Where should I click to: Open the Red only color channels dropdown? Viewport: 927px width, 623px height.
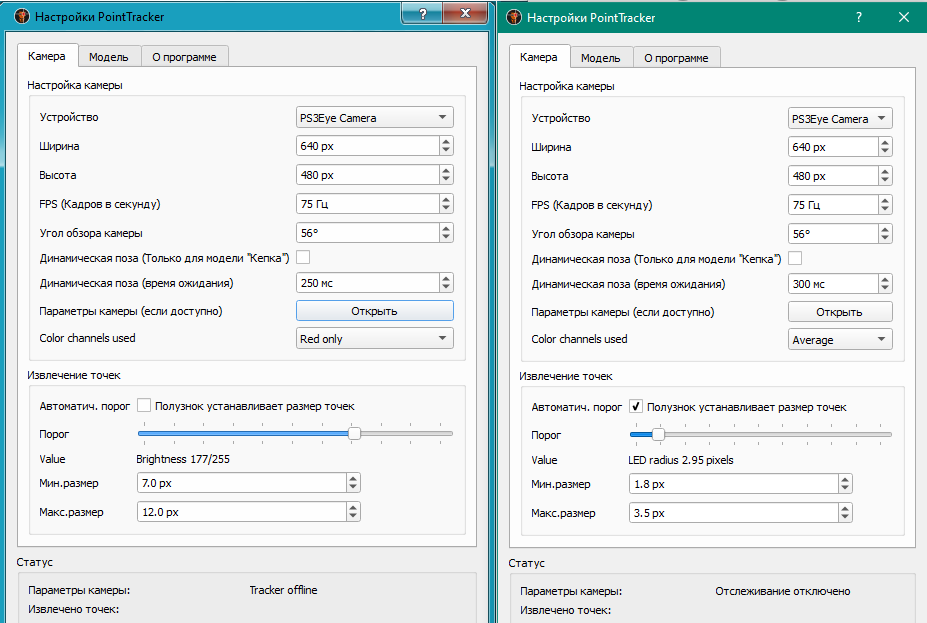[374, 339]
